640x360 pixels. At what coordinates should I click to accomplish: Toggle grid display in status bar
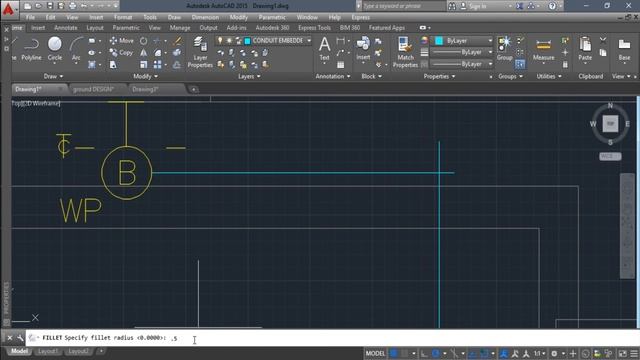[393, 353]
